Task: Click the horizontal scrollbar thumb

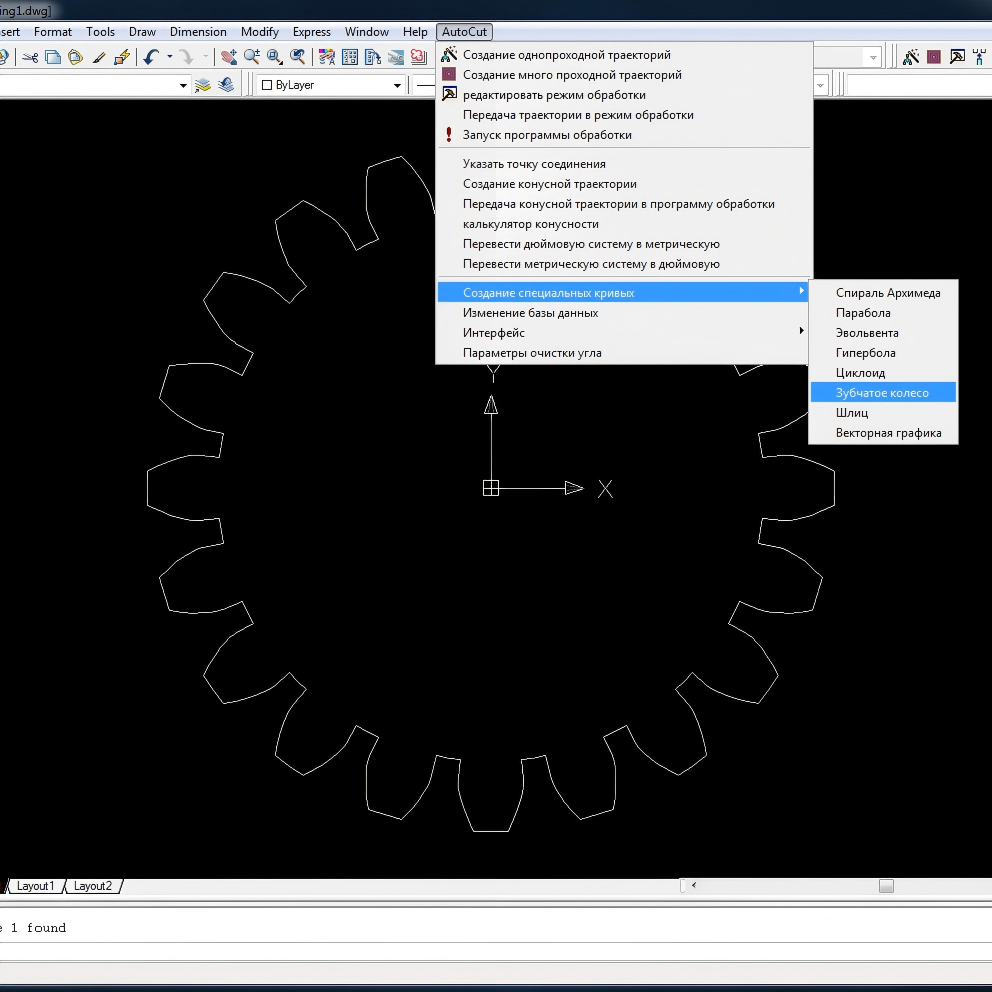Action: 886,886
